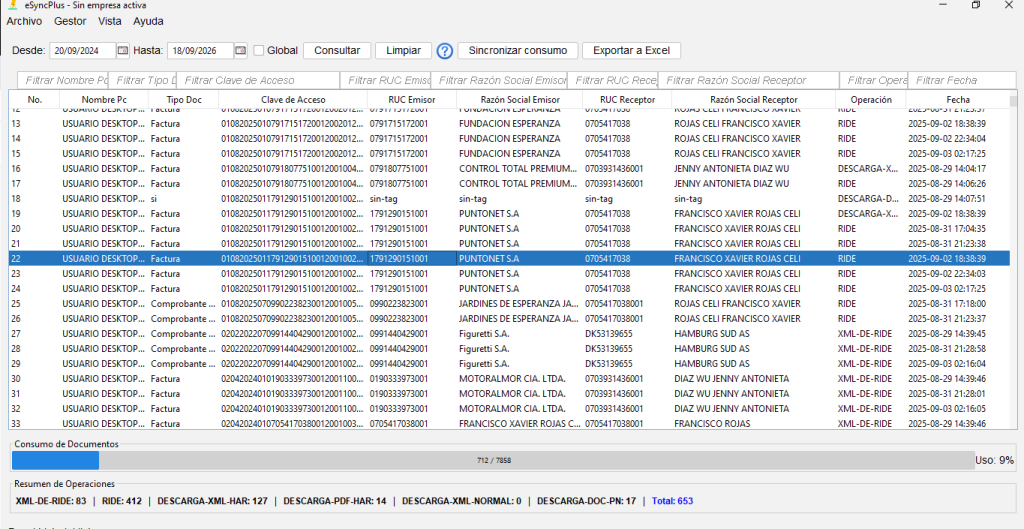Enable the Global checkbox
The width and height of the screenshot is (1024, 529).
pyautogui.click(x=259, y=50)
